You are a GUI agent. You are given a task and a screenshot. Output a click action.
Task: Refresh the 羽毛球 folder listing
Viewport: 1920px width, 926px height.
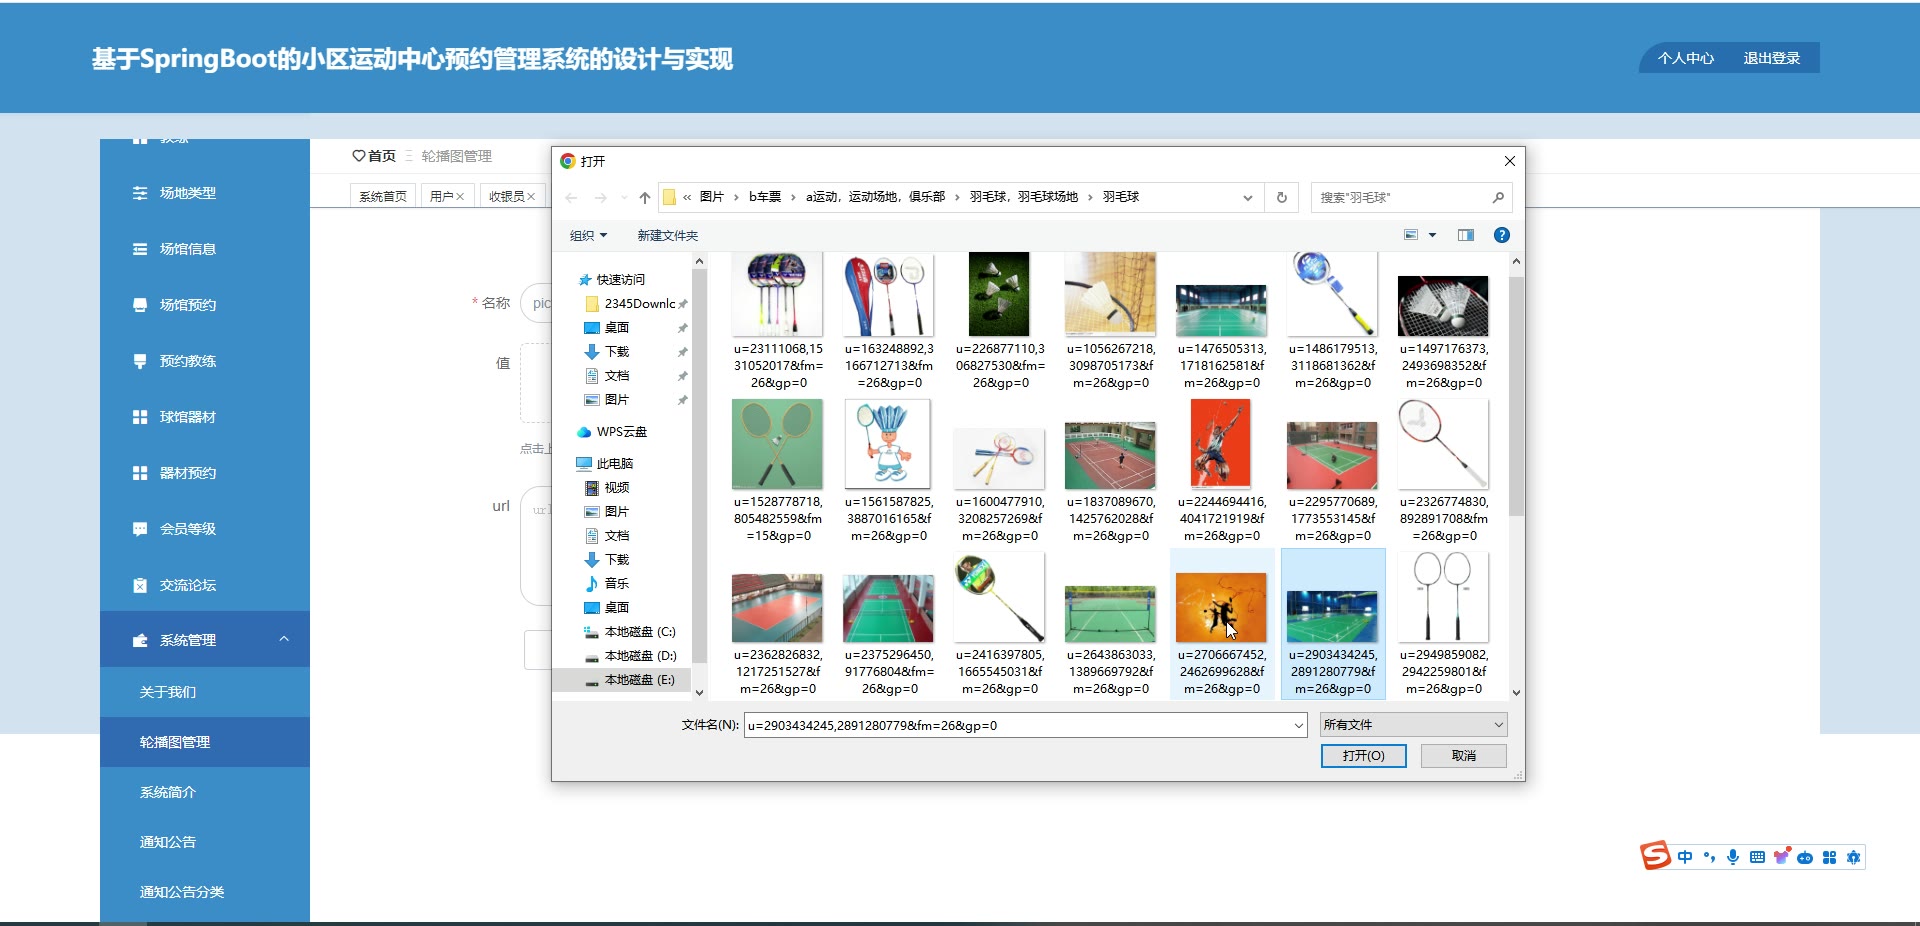click(x=1281, y=198)
